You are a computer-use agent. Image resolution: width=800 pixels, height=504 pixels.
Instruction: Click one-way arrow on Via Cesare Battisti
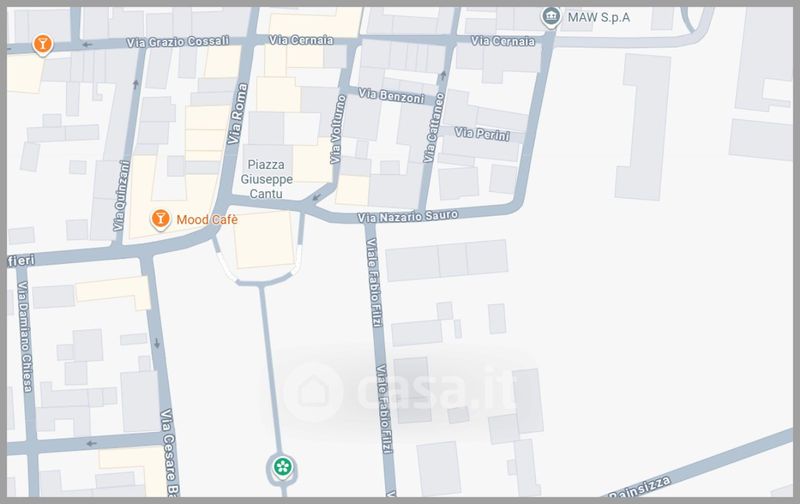tap(157, 343)
